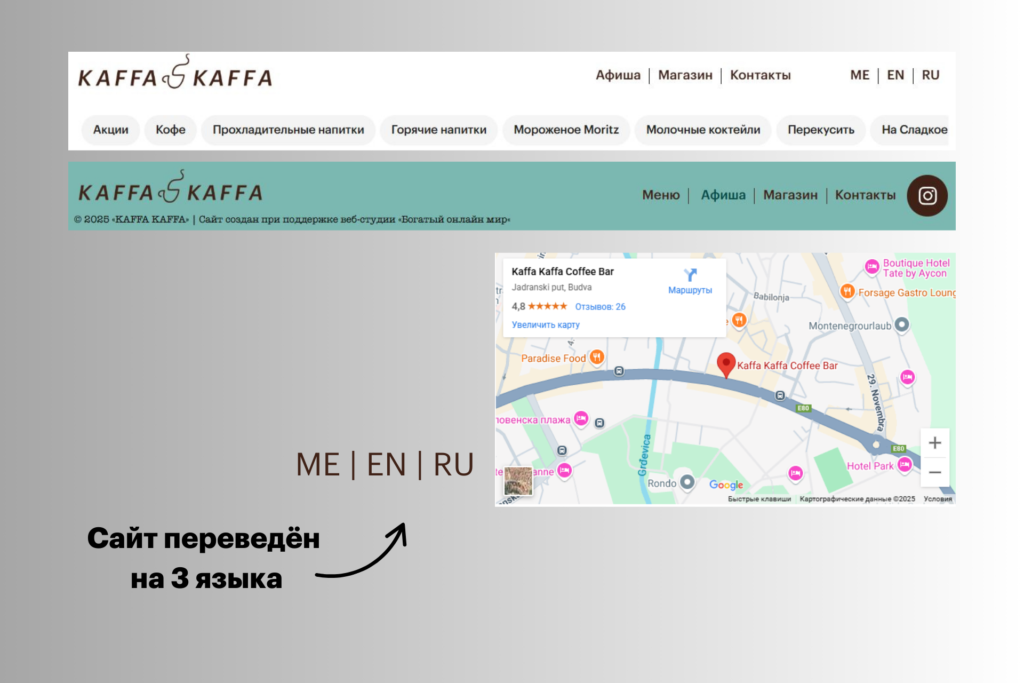
Task: Click the Hotel Park marker on map
Action: pos(904,465)
